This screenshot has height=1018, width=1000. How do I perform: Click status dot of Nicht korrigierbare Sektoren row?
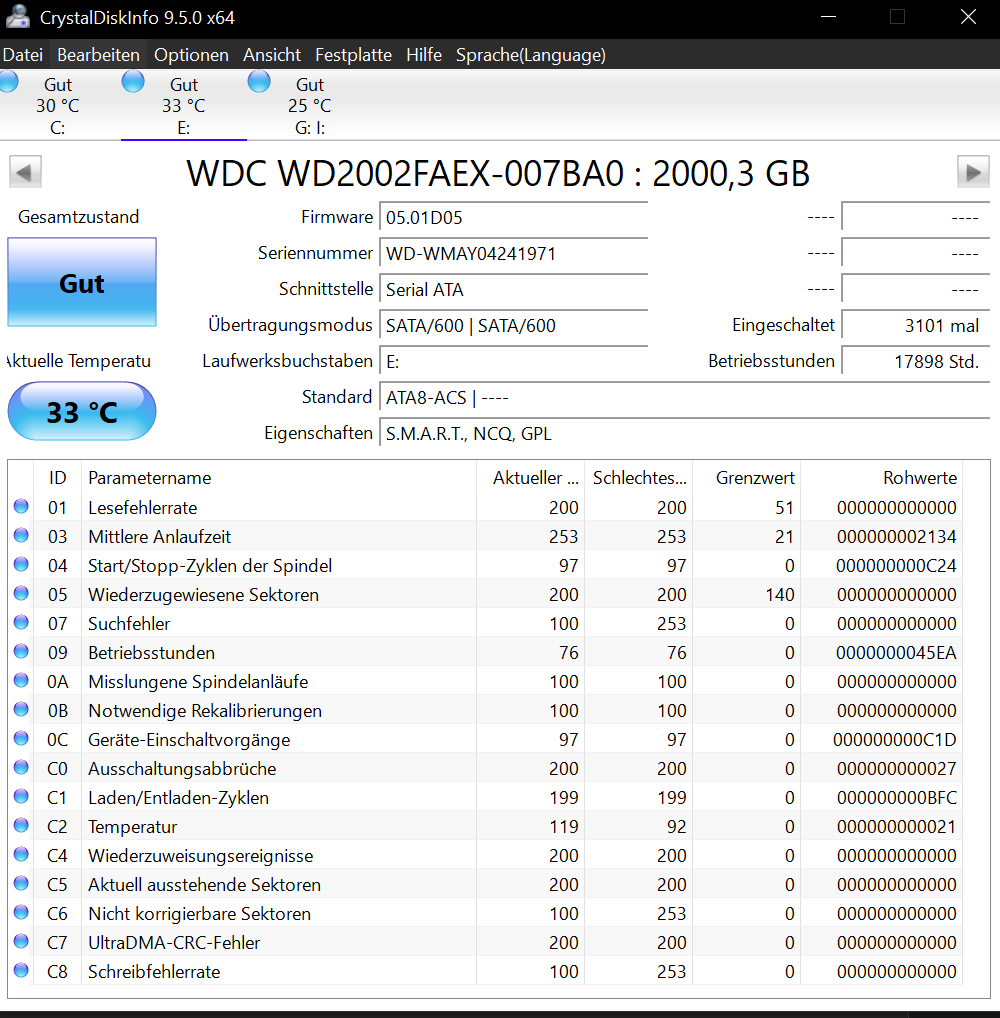tap(21, 912)
